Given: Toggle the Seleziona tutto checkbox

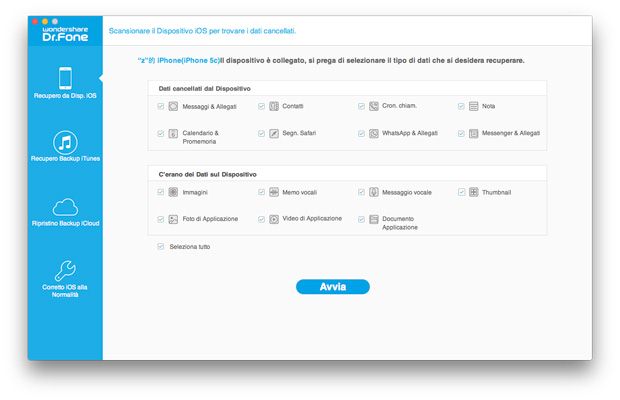Looking at the screenshot, I should (x=160, y=246).
